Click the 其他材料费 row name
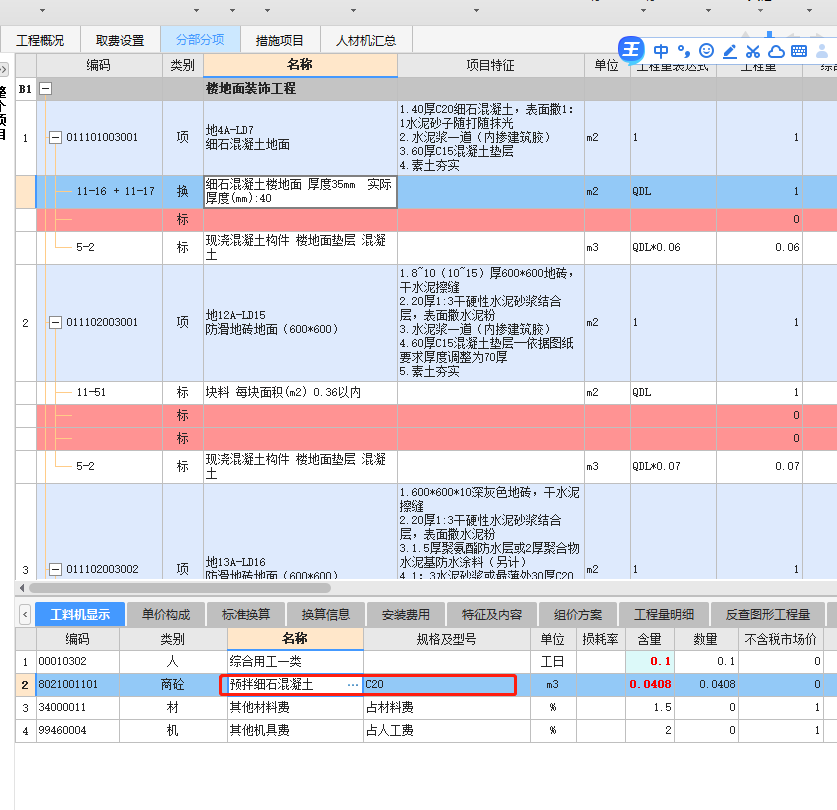The image size is (837, 810). [x=259, y=707]
